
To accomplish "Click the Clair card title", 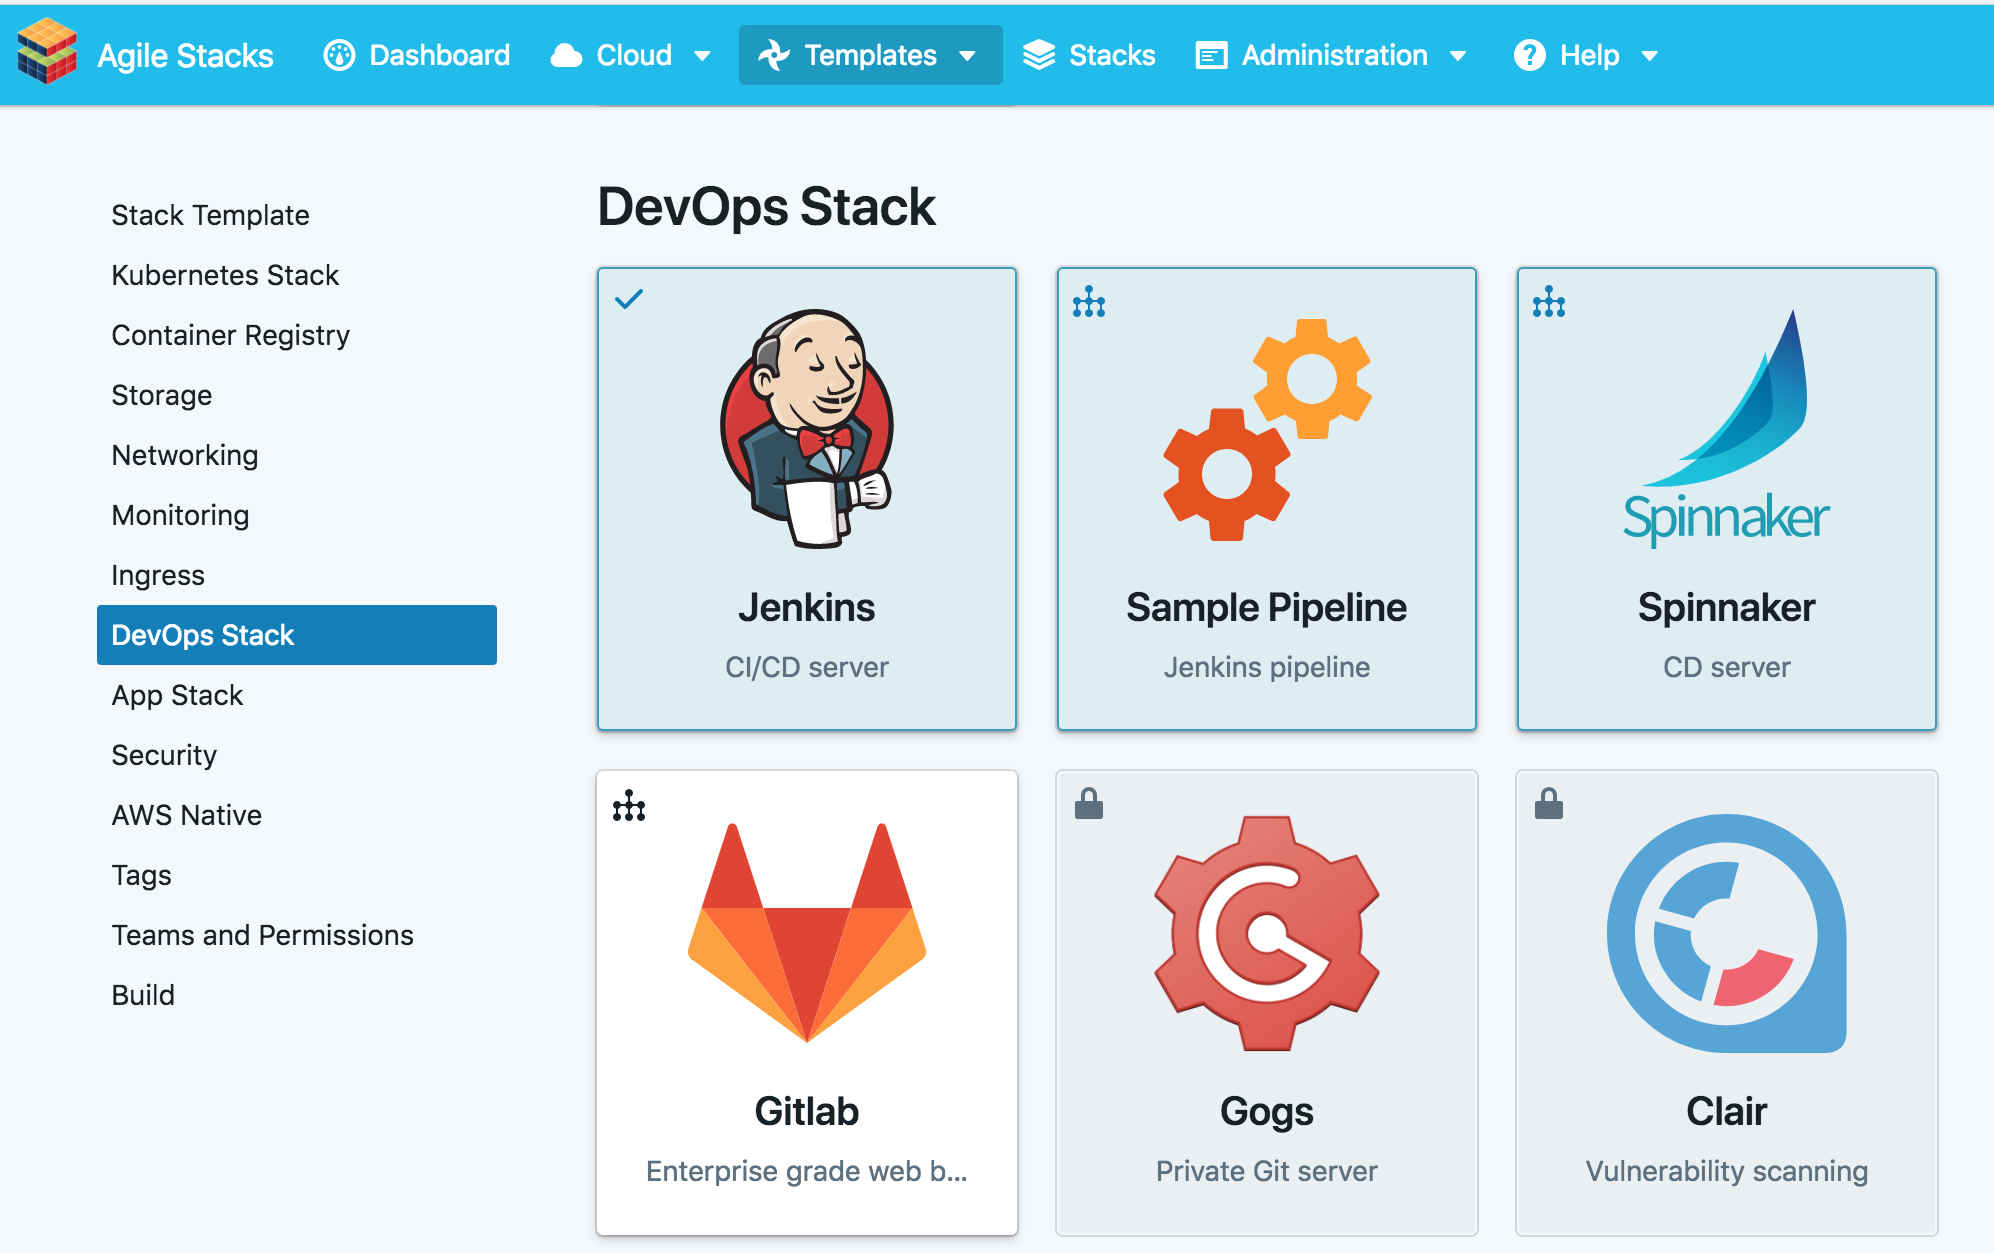I will [x=1727, y=1112].
